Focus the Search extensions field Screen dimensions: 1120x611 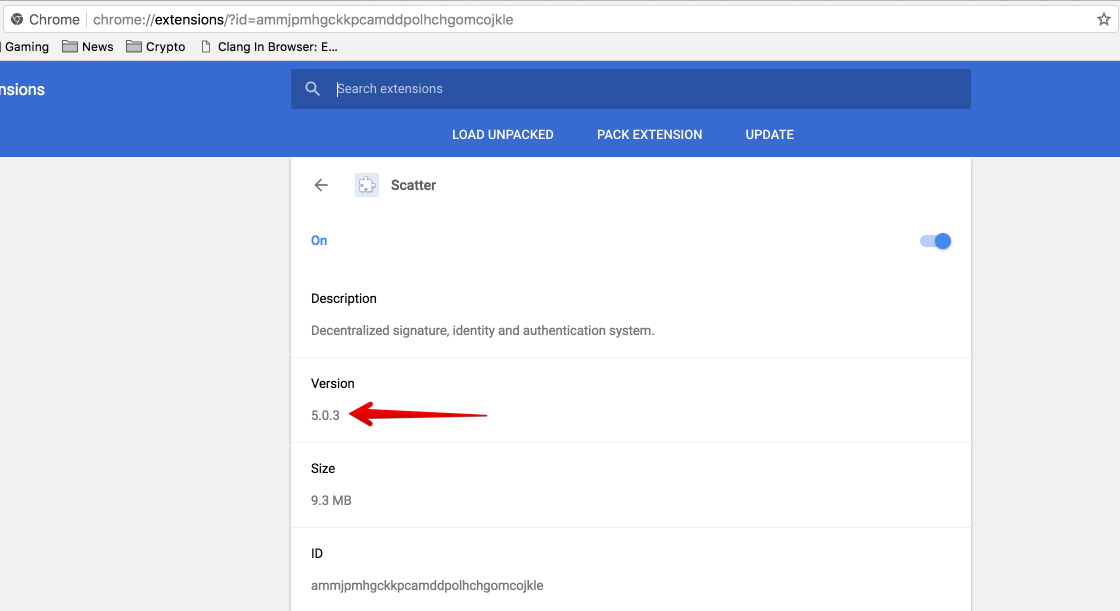coord(631,89)
